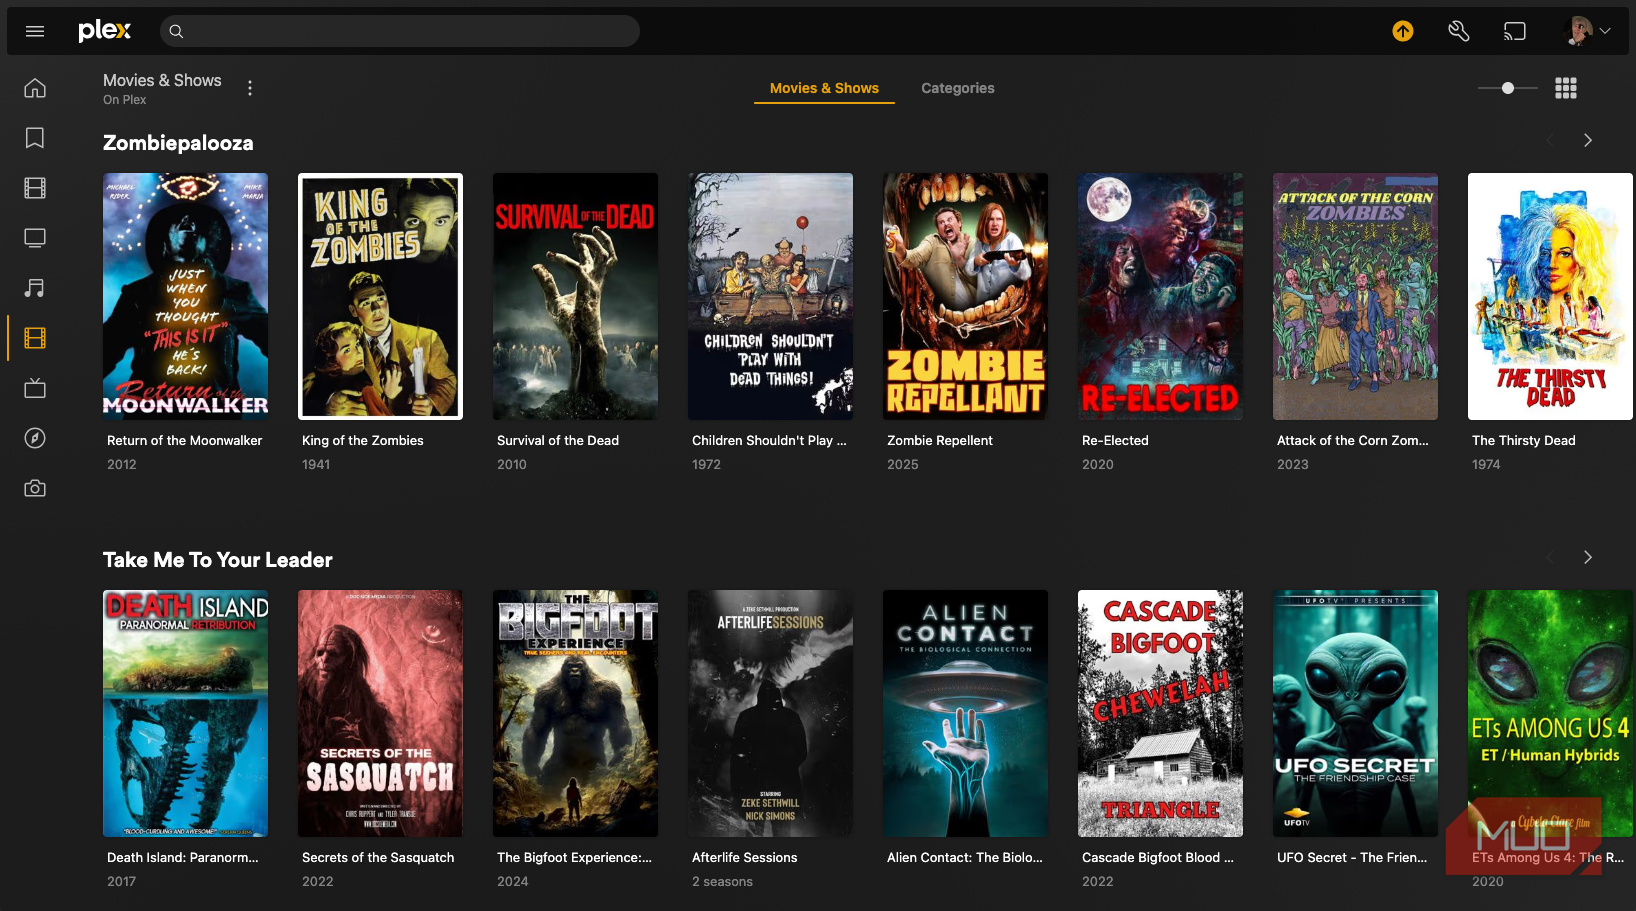
Task: Open Secrets of the Sasquatch poster
Action: point(380,713)
